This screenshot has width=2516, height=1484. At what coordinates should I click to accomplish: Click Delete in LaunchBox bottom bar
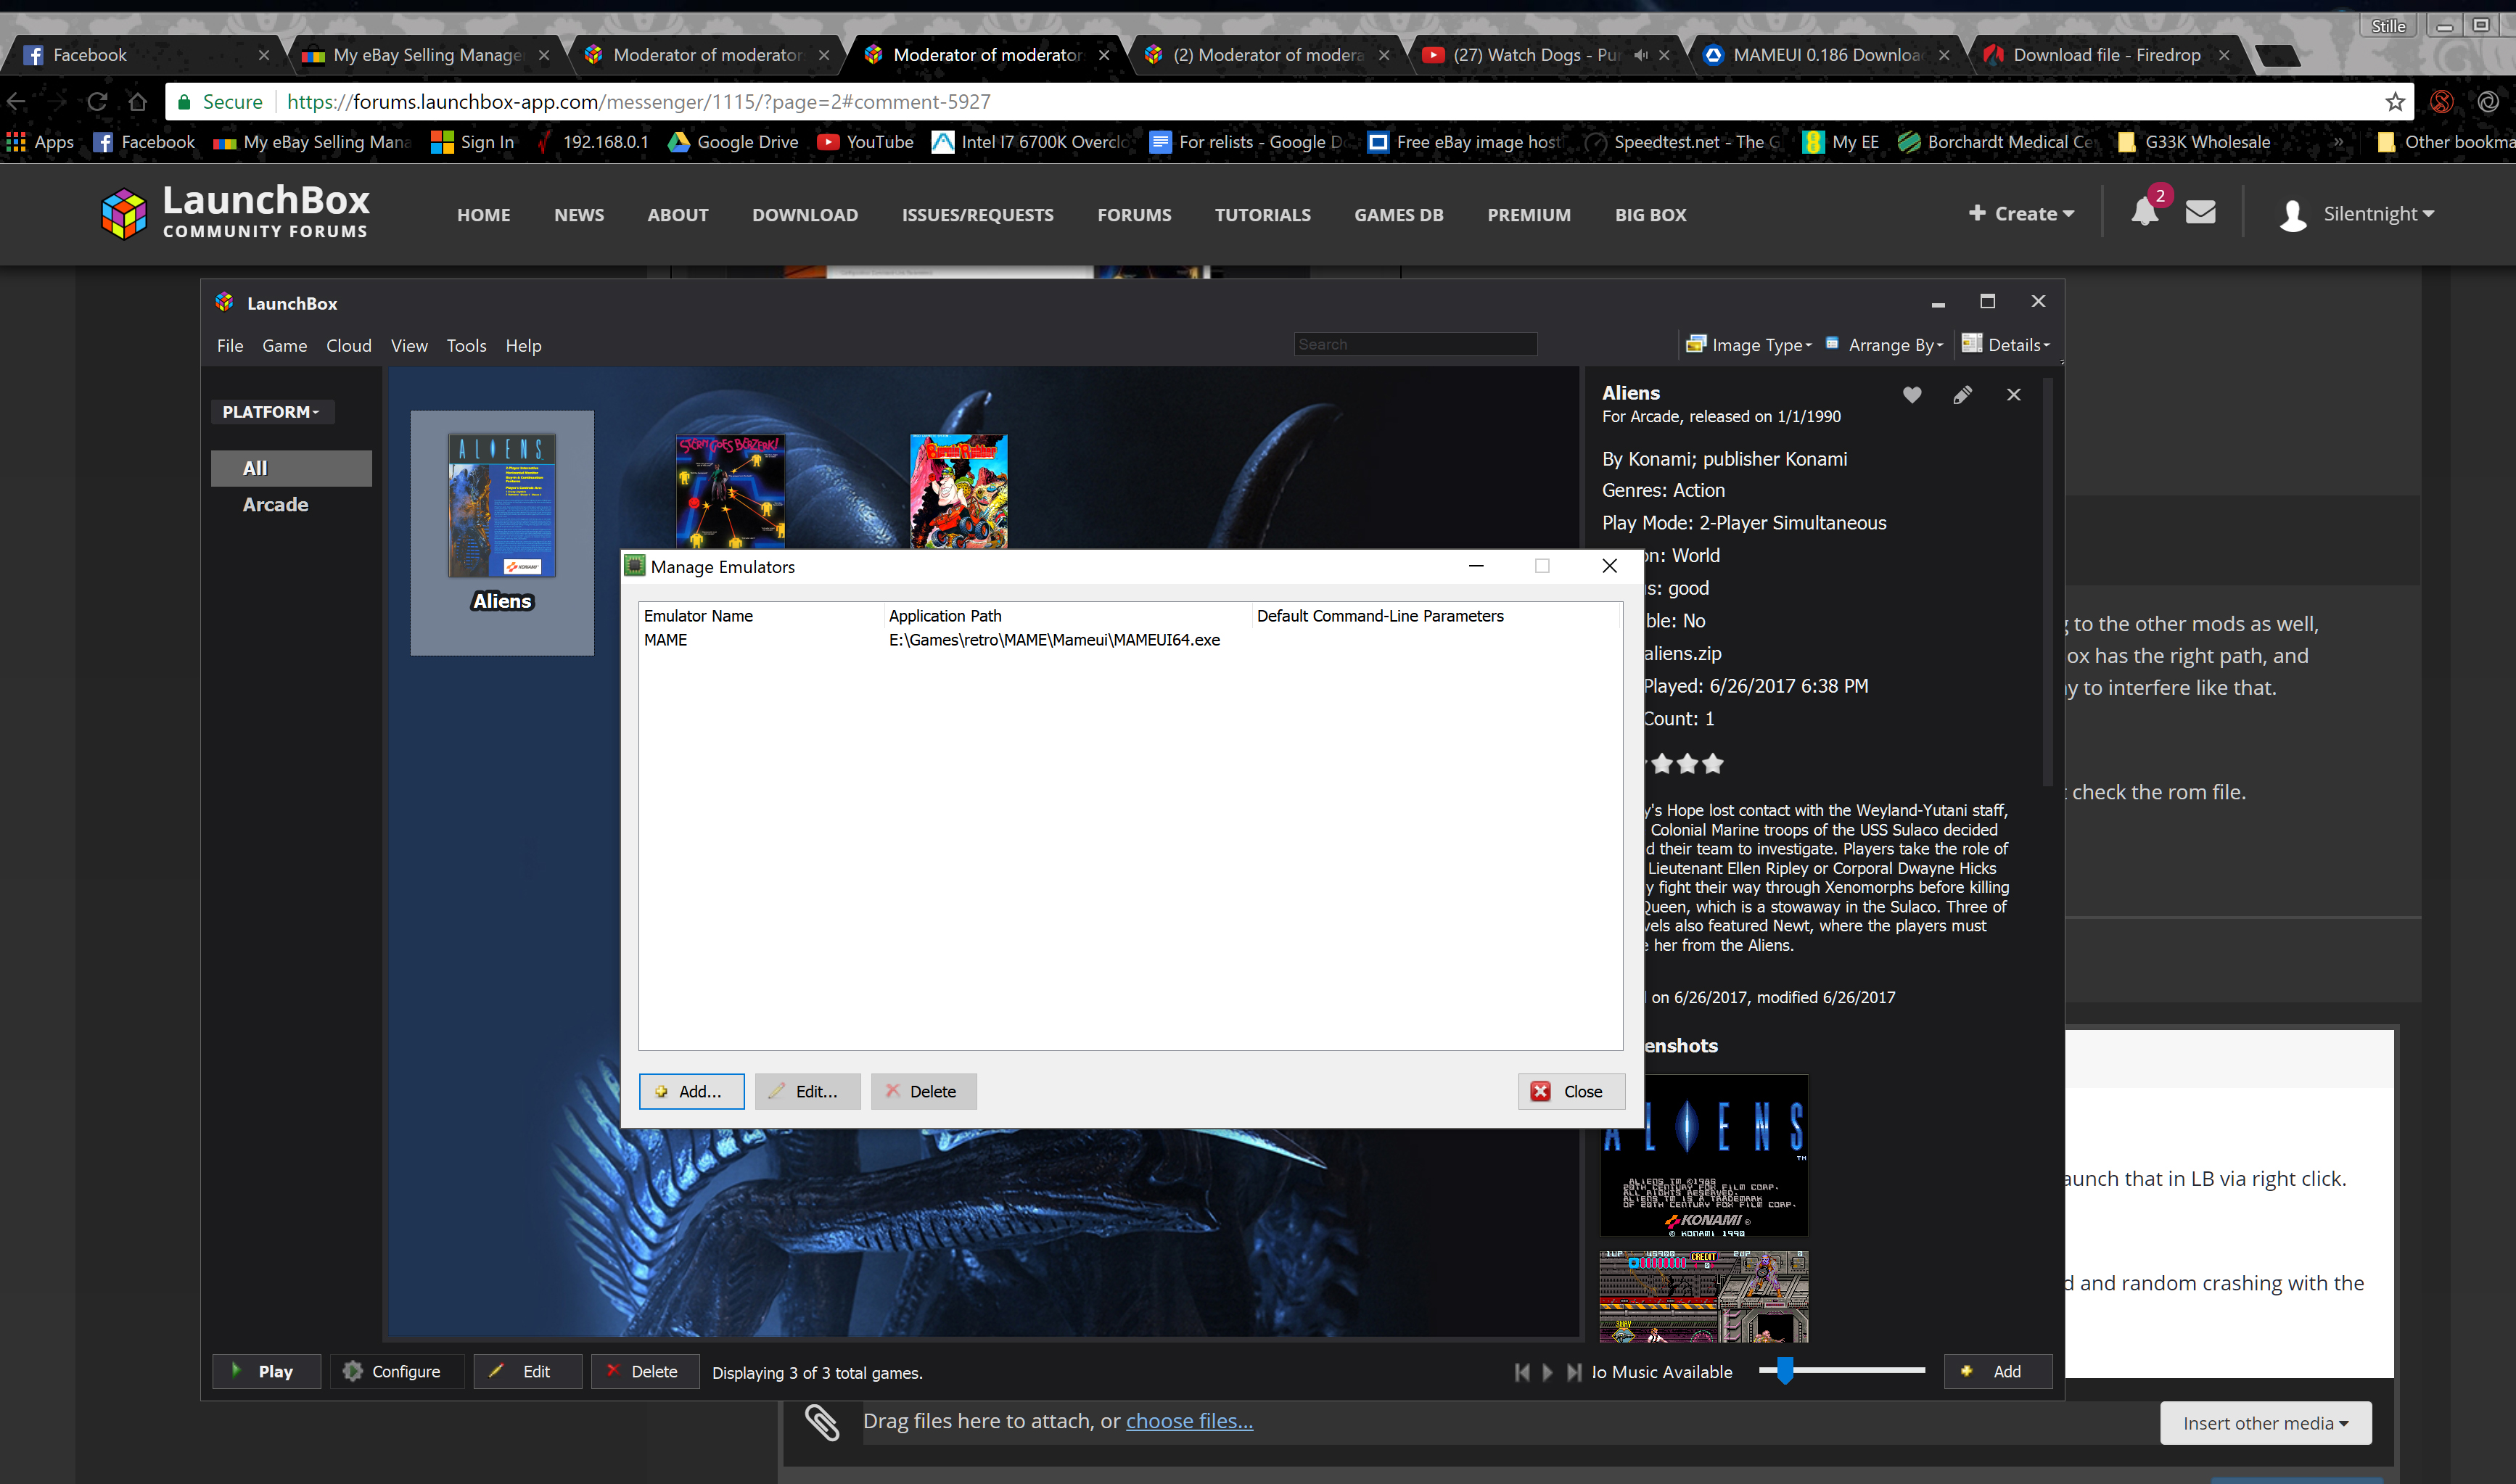(644, 1372)
